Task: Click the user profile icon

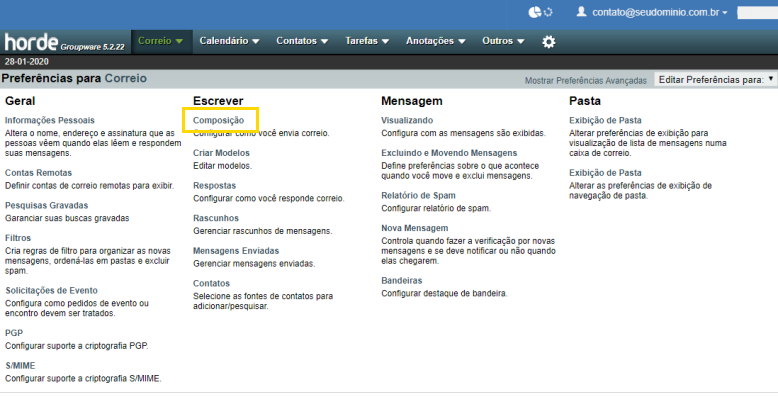Action: (x=581, y=11)
